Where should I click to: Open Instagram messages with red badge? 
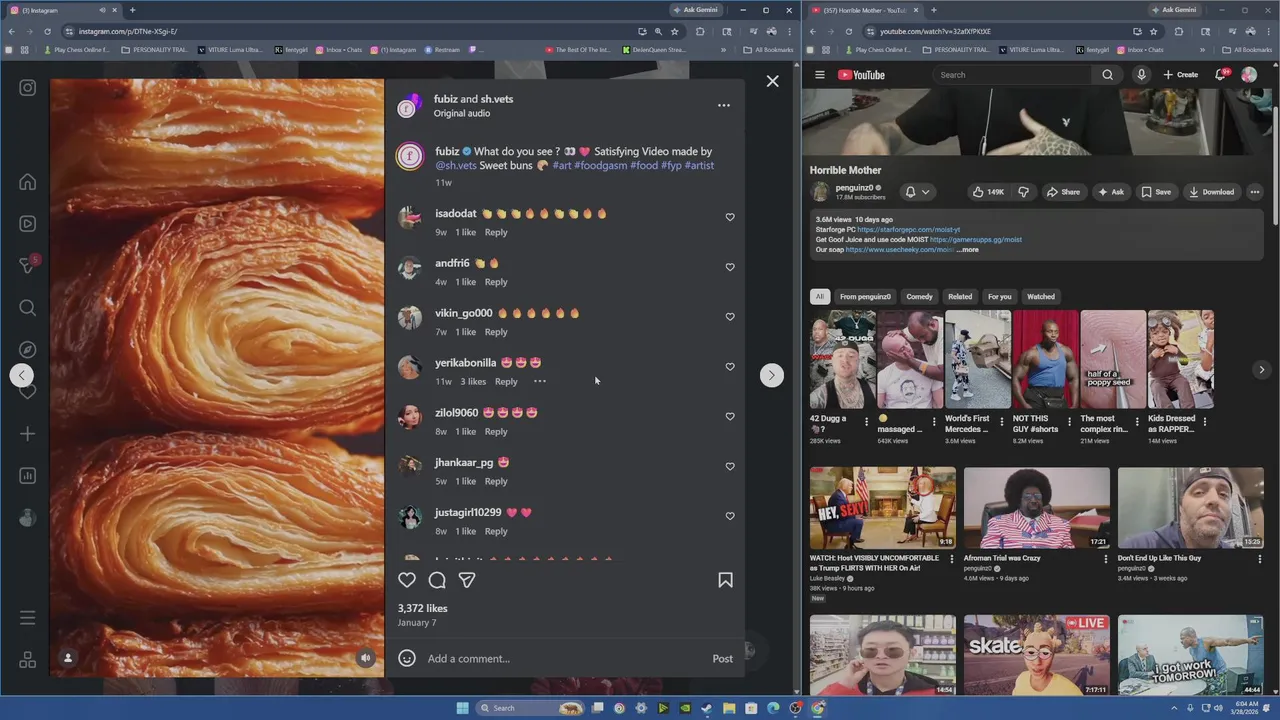28,265
